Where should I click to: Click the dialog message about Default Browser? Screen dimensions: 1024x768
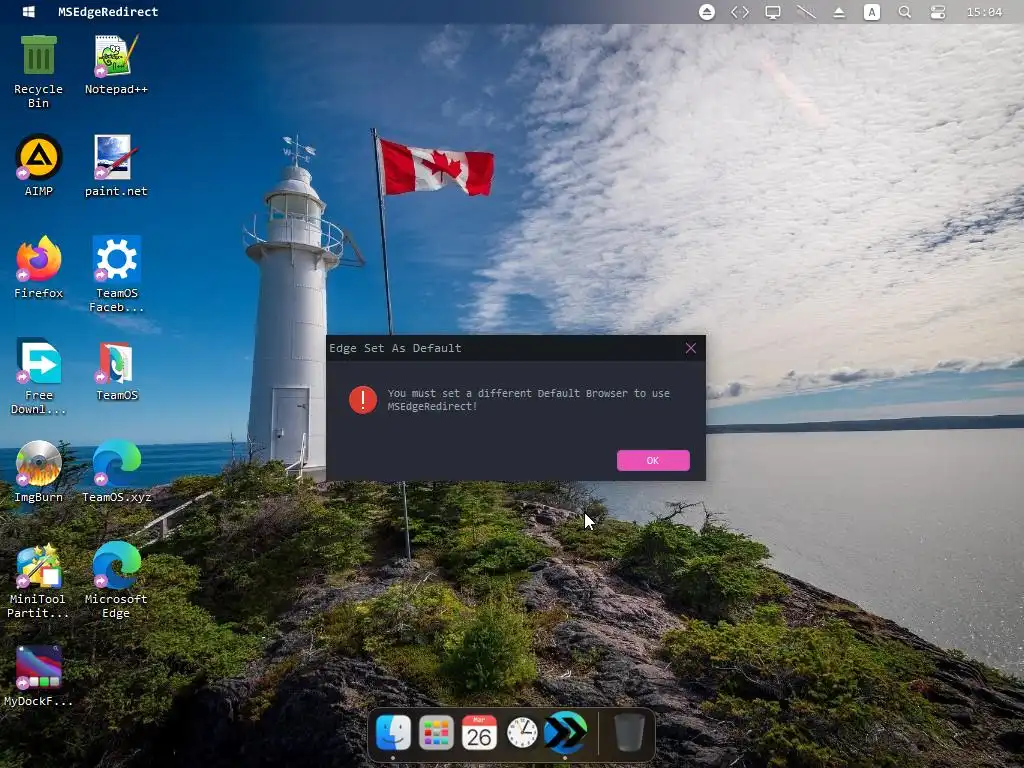pos(528,400)
